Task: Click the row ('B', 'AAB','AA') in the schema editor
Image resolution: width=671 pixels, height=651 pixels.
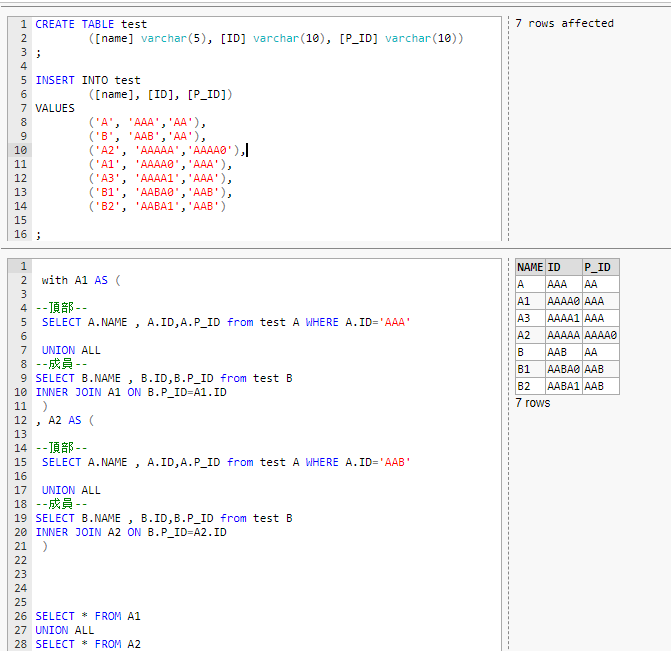Action: point(147,137)
